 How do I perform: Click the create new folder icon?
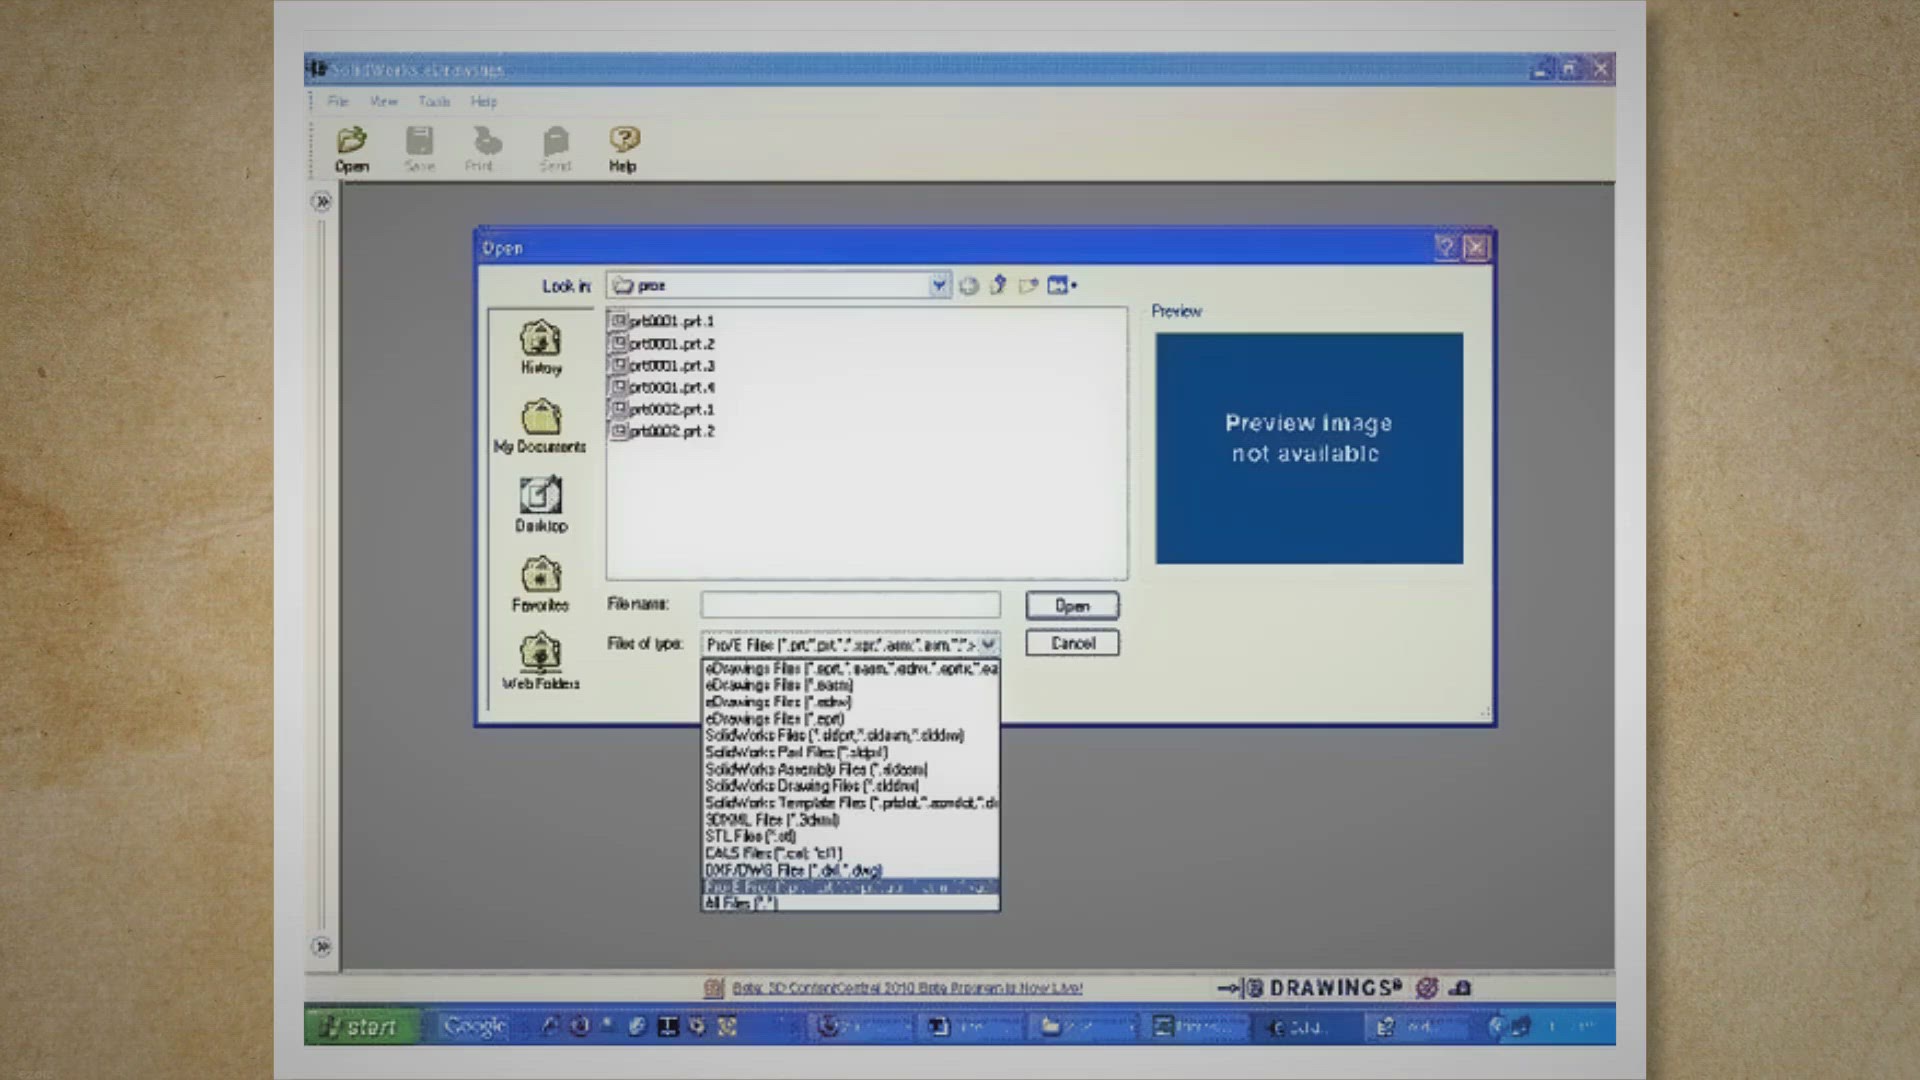[x=1028, y=286]
